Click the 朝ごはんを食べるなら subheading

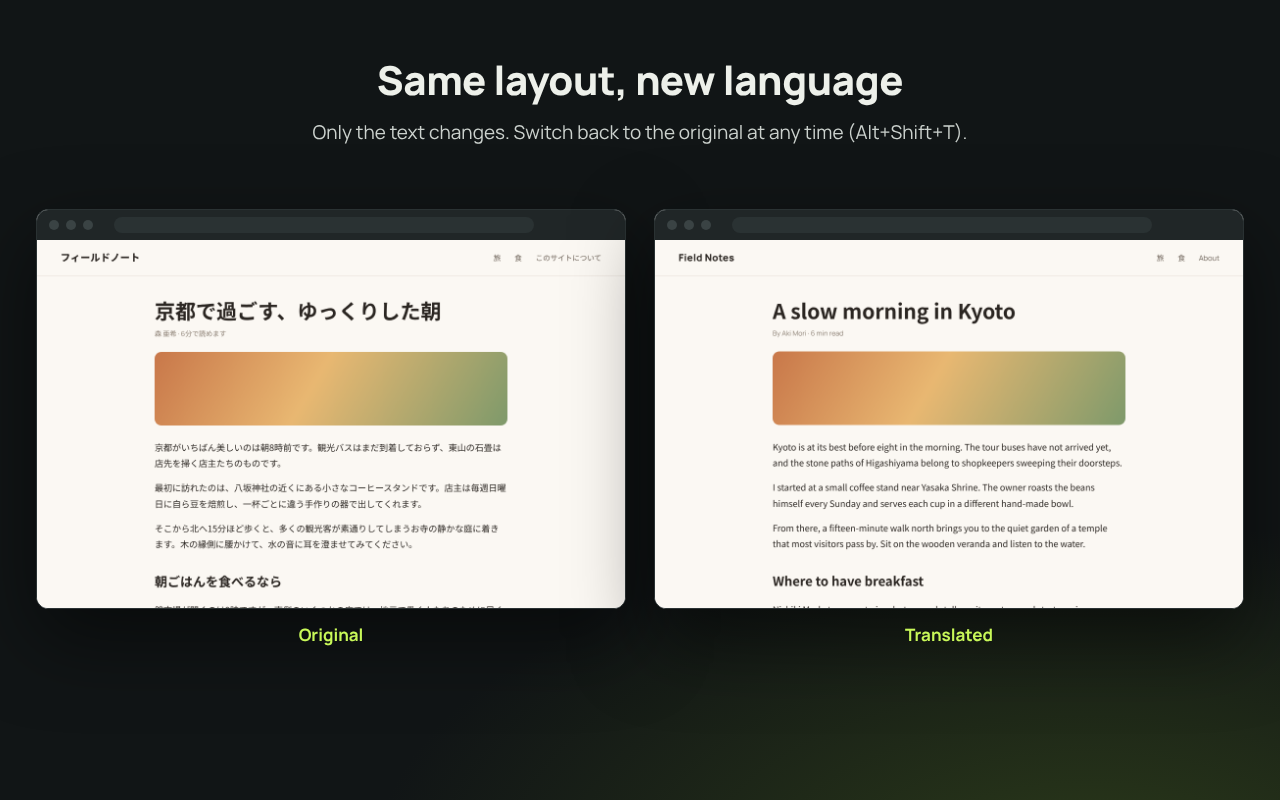pyautogui.click(x=218, y=581)
